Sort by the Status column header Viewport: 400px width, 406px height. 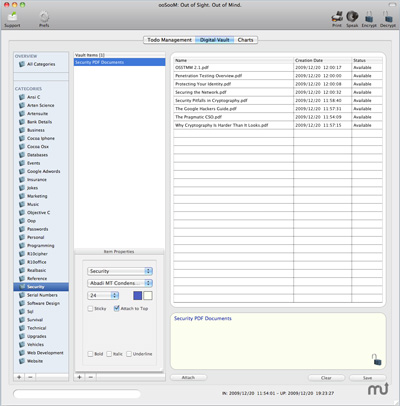click(367, 60)
